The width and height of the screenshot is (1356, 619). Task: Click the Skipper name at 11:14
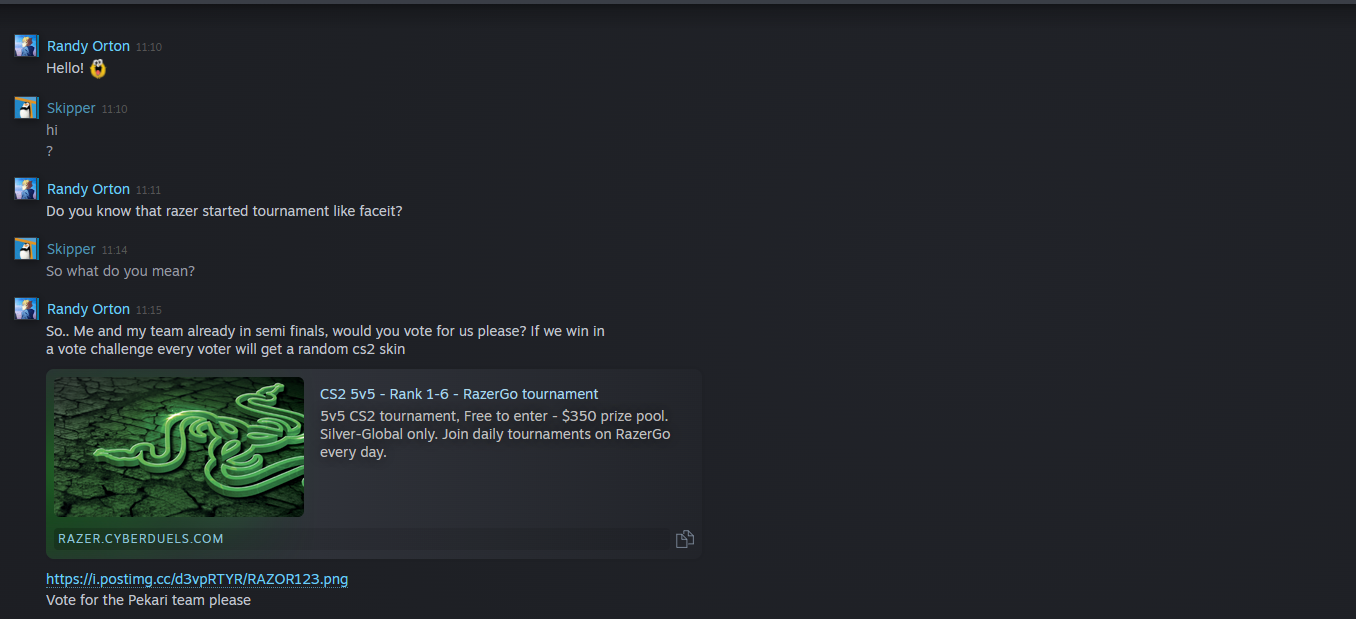(x=71, y=249)
